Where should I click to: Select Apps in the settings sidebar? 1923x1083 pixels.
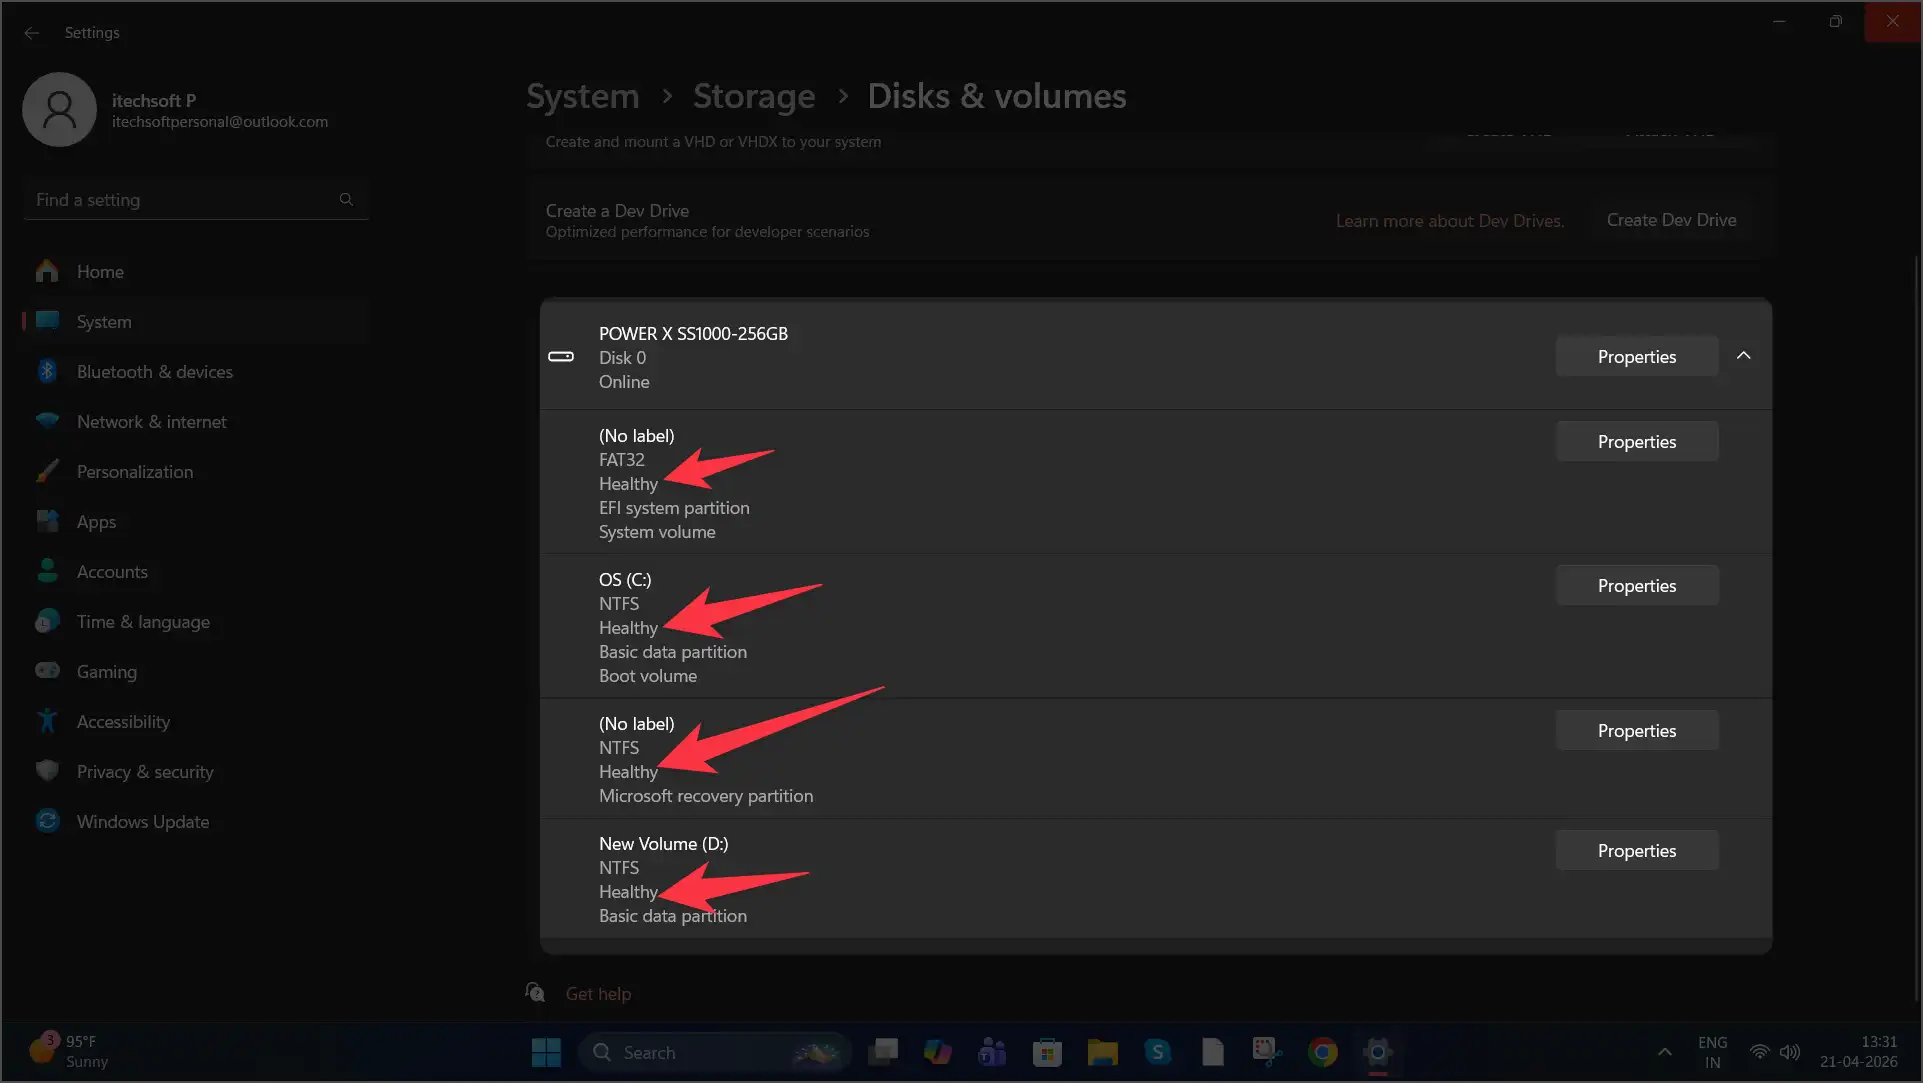(97, 521)
